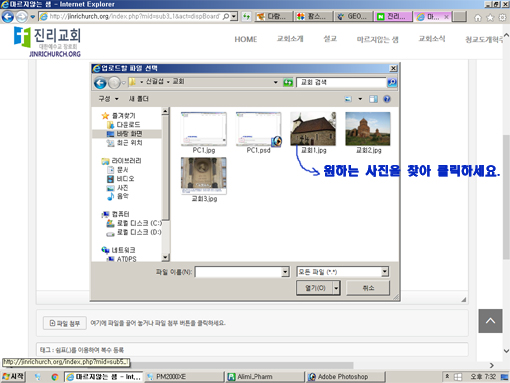Switch to the GEO browser tab
Image resolution: width=510 pixels, height=383 pixels.
353,16
